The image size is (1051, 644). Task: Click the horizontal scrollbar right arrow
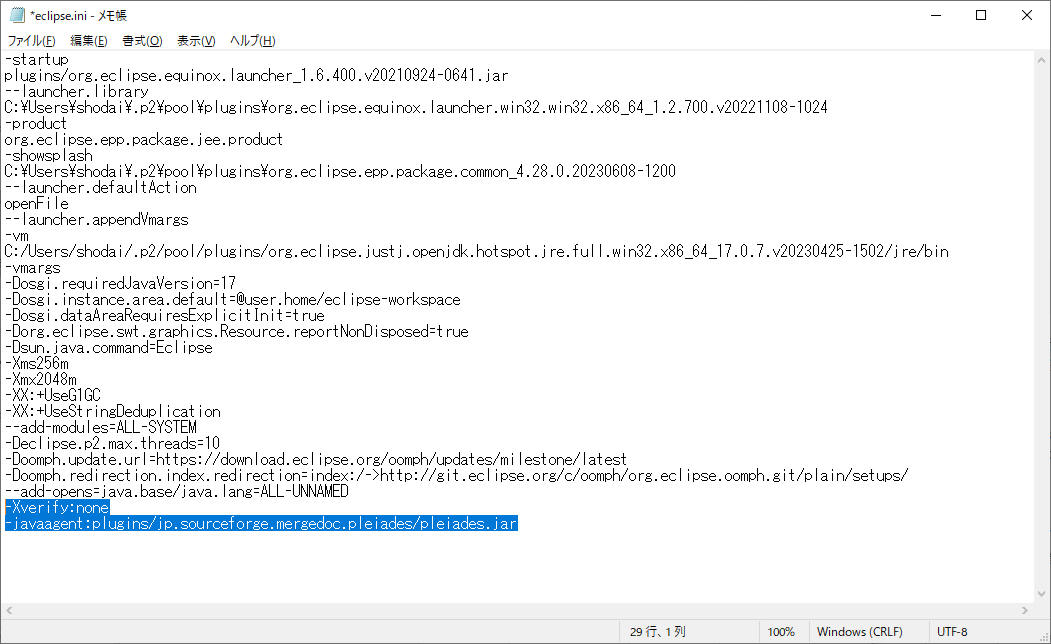(1024, 611)
